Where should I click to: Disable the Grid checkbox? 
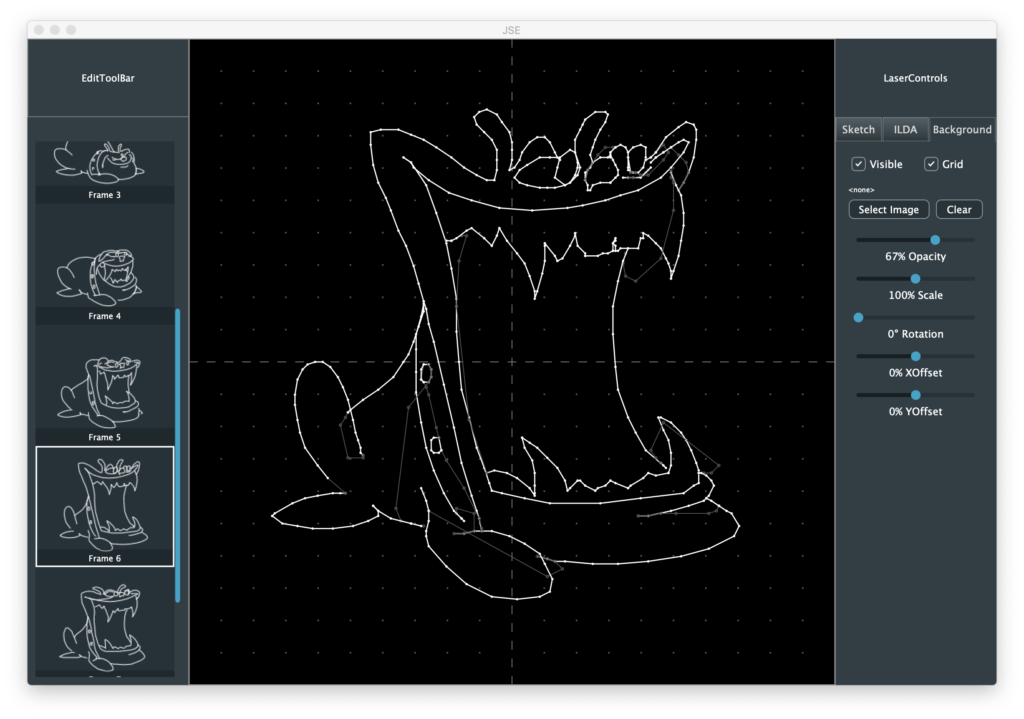[931, 164]
